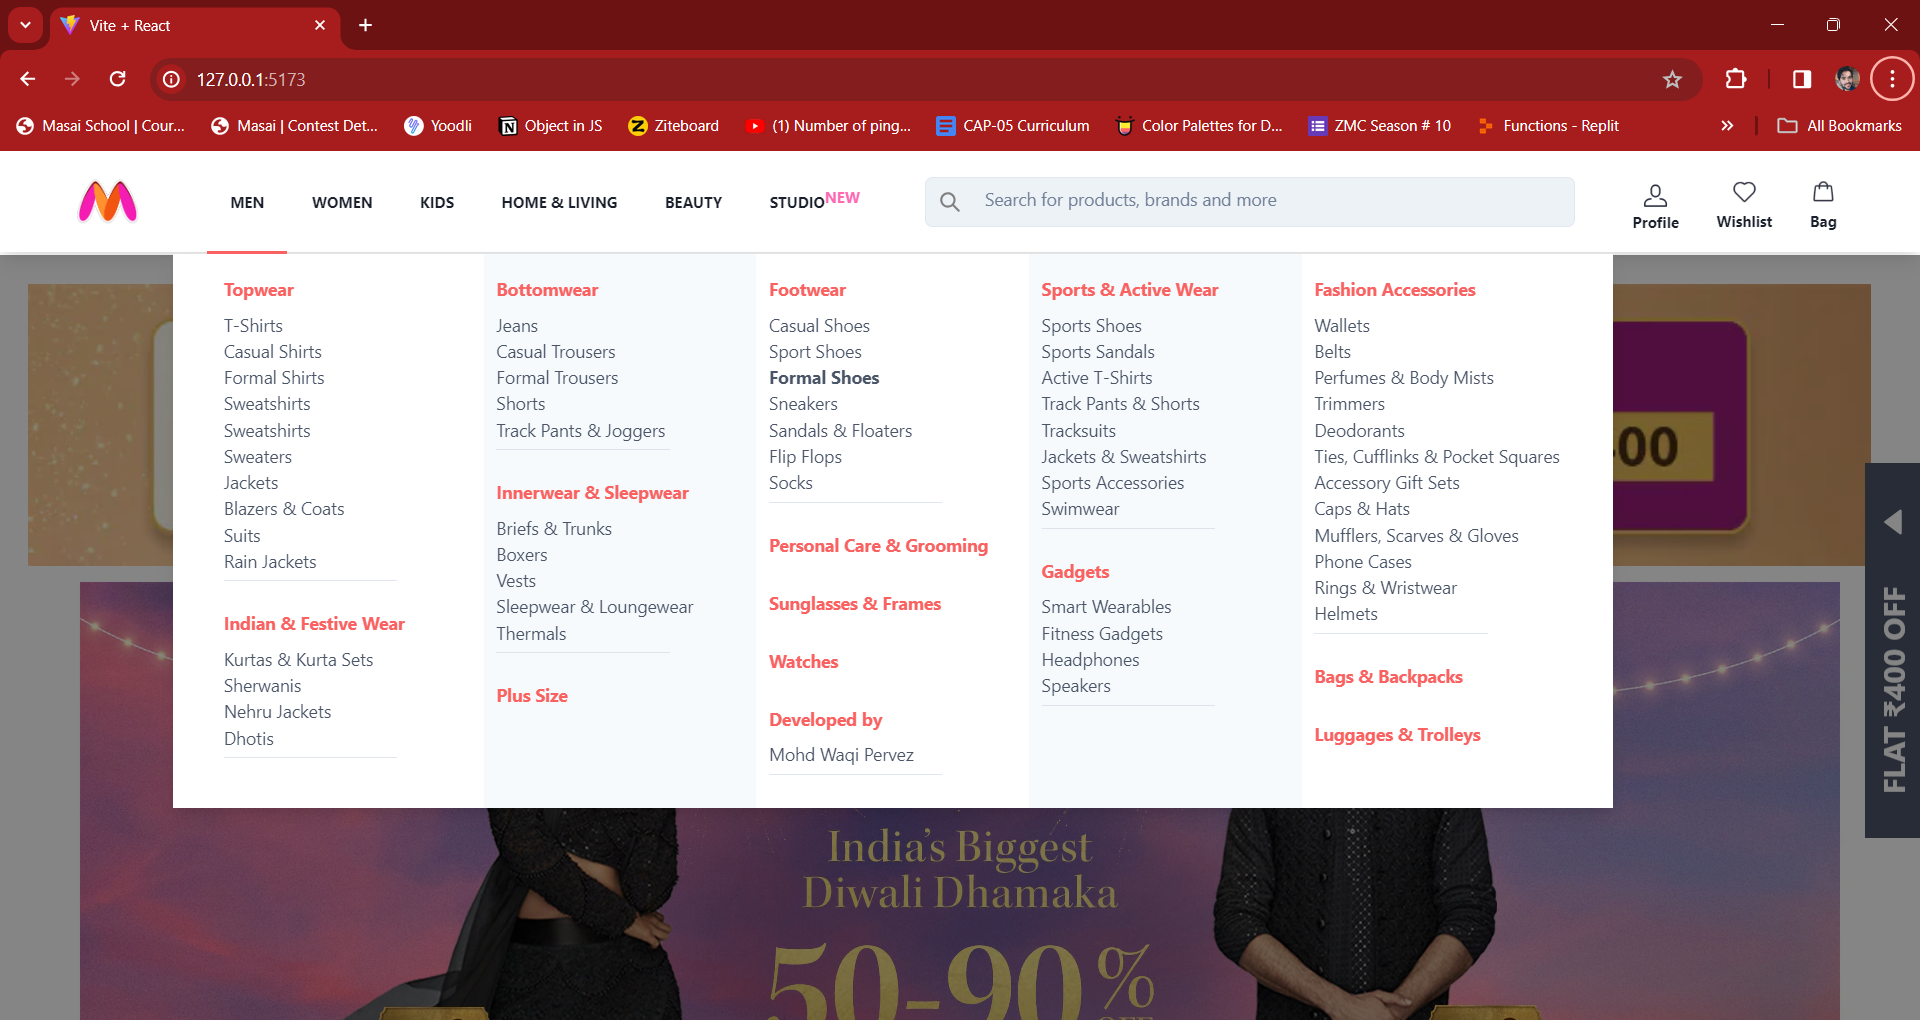1920x1020 pixels.
Task: Open the All Bookmarks folder
Action: [1839, 126]
